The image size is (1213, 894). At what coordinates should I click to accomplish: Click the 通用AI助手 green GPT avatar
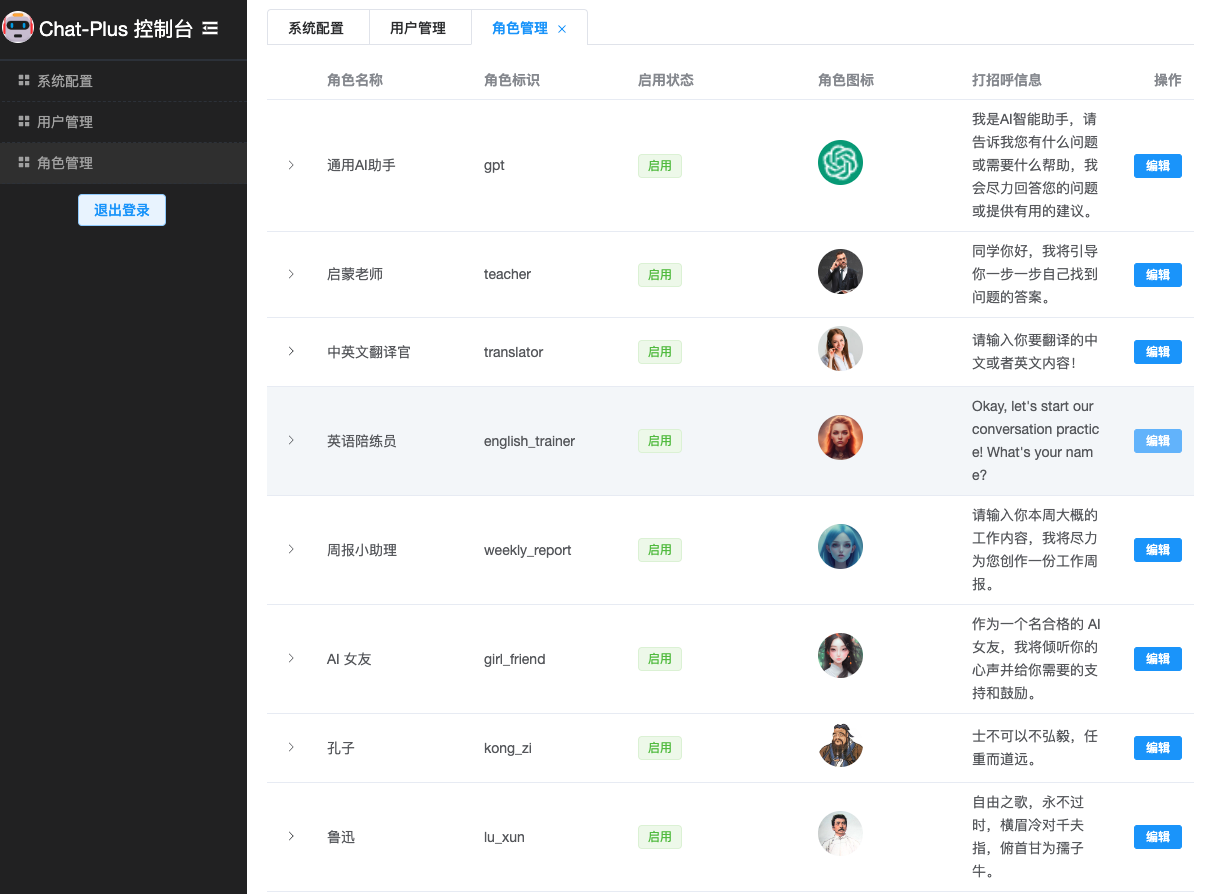840,163
